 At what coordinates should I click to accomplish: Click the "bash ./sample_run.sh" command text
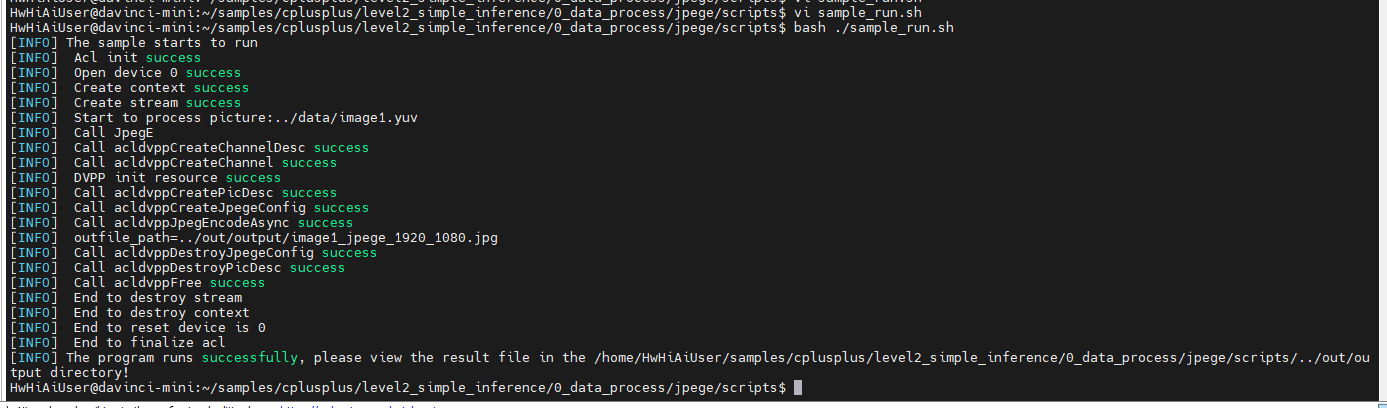(x=873, y=28)
